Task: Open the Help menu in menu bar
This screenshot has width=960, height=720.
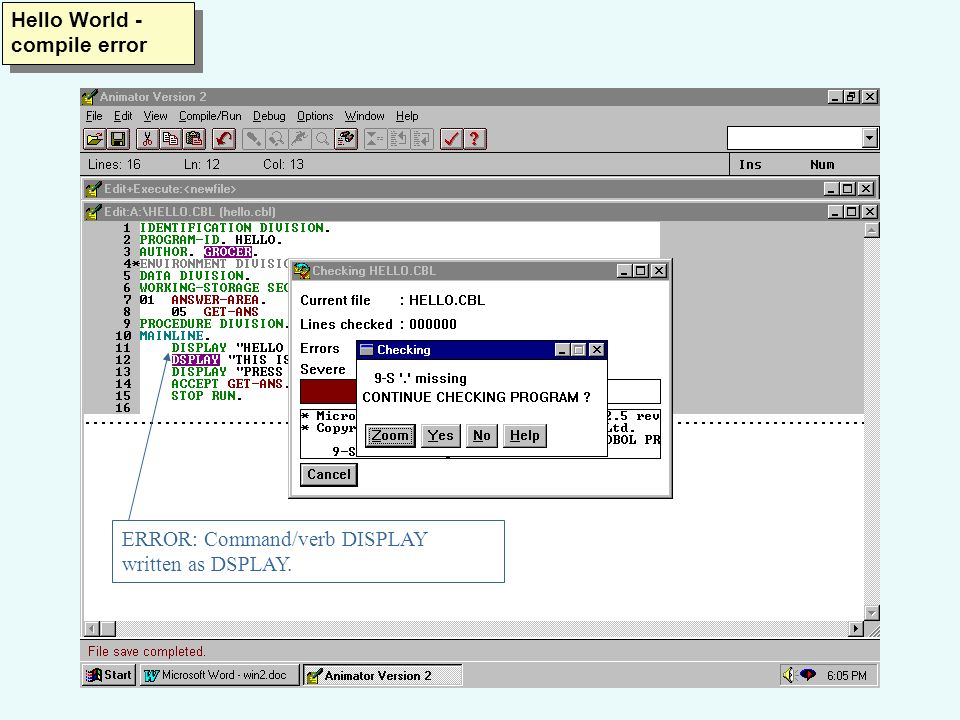Action: [x=407, y=116]
